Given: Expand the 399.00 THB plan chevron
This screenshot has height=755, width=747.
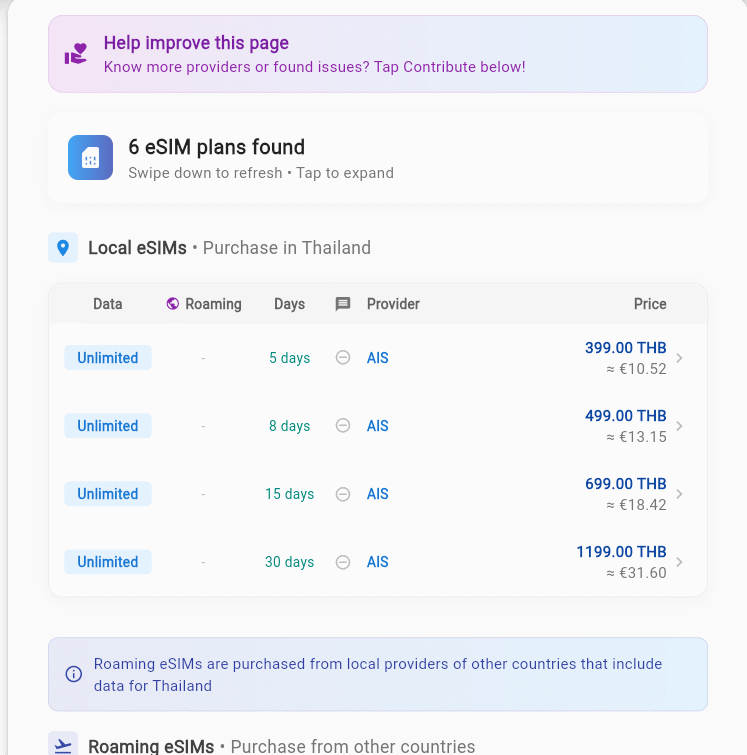Looking at the screenshot, I should coord(680,358).
